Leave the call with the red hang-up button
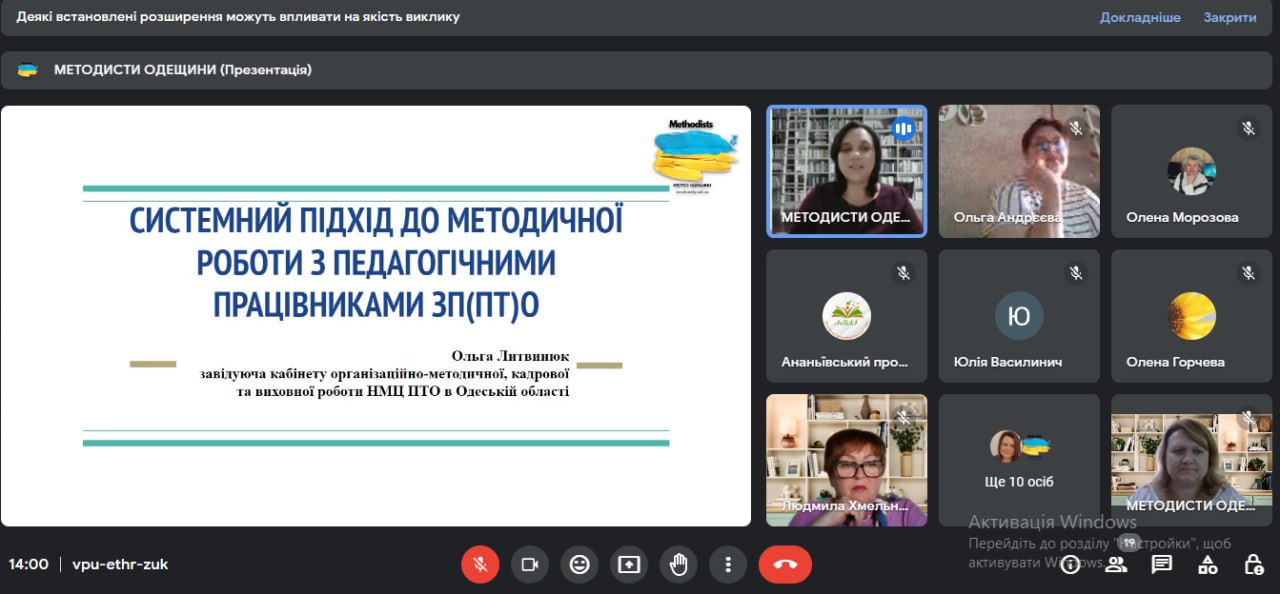Viewport: 1280px width, 594px height. [785, 565]
